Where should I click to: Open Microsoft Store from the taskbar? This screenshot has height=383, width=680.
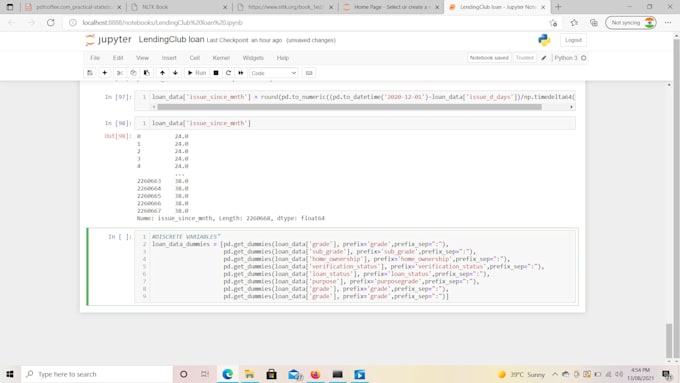271,374
